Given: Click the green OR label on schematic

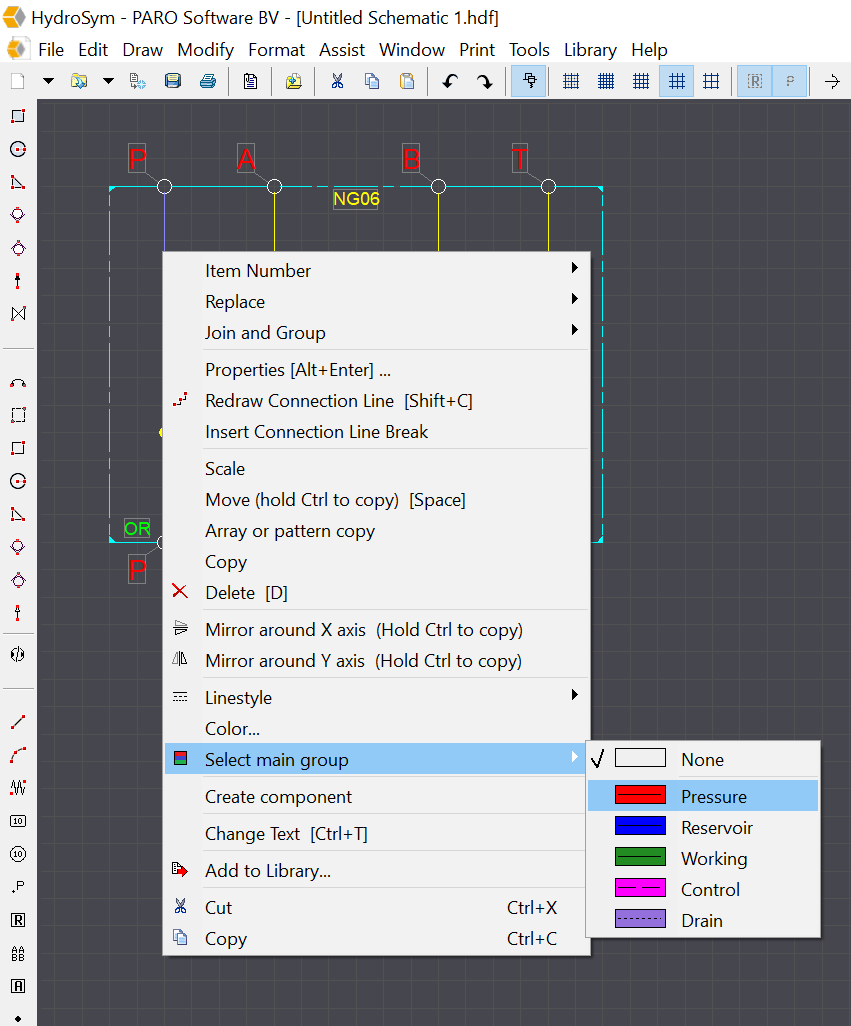Looking at the screenshot, I should pyautogui.click(x=137, y=529).
